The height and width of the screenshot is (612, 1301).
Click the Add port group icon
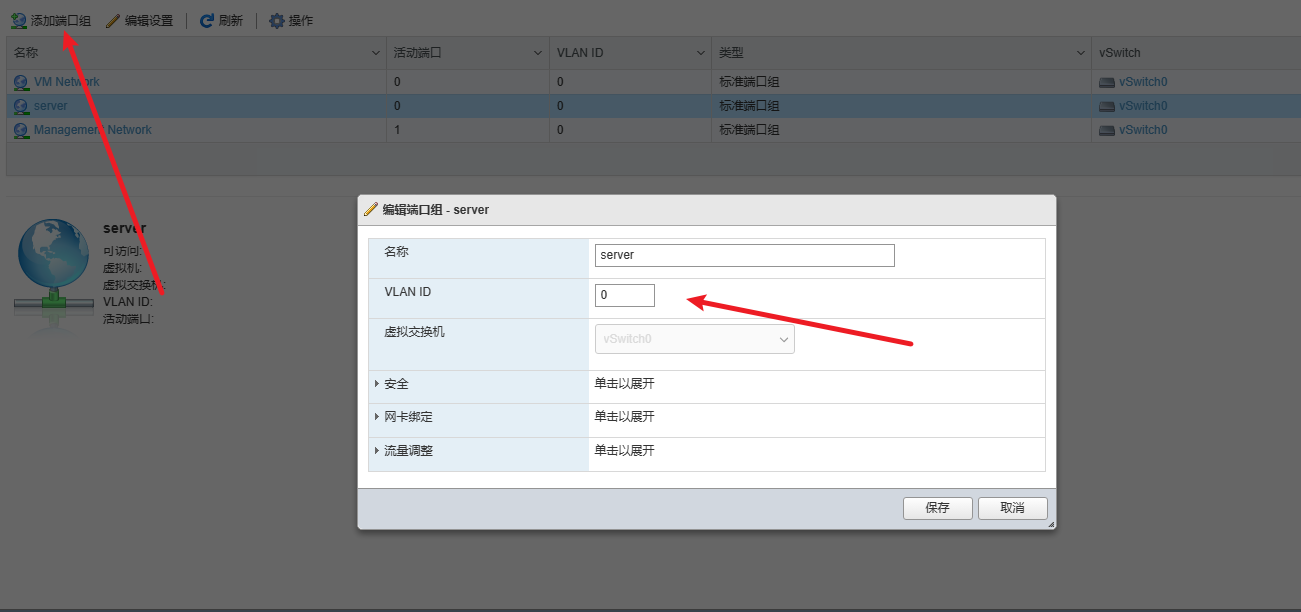click(19, 21)
